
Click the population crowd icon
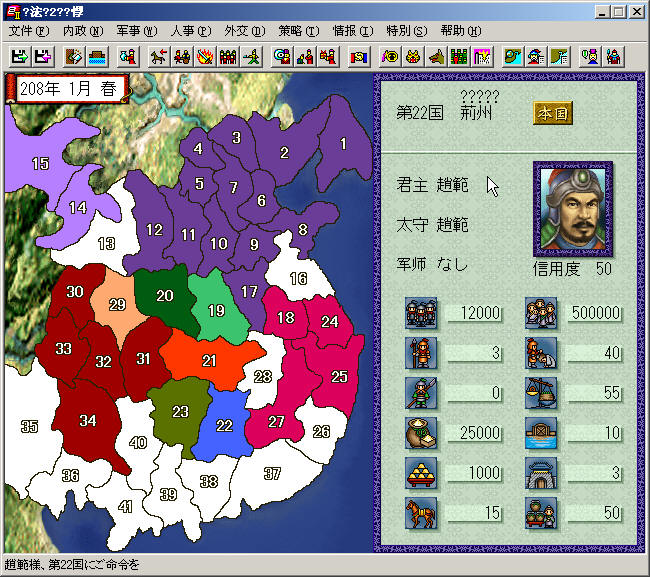541,314
